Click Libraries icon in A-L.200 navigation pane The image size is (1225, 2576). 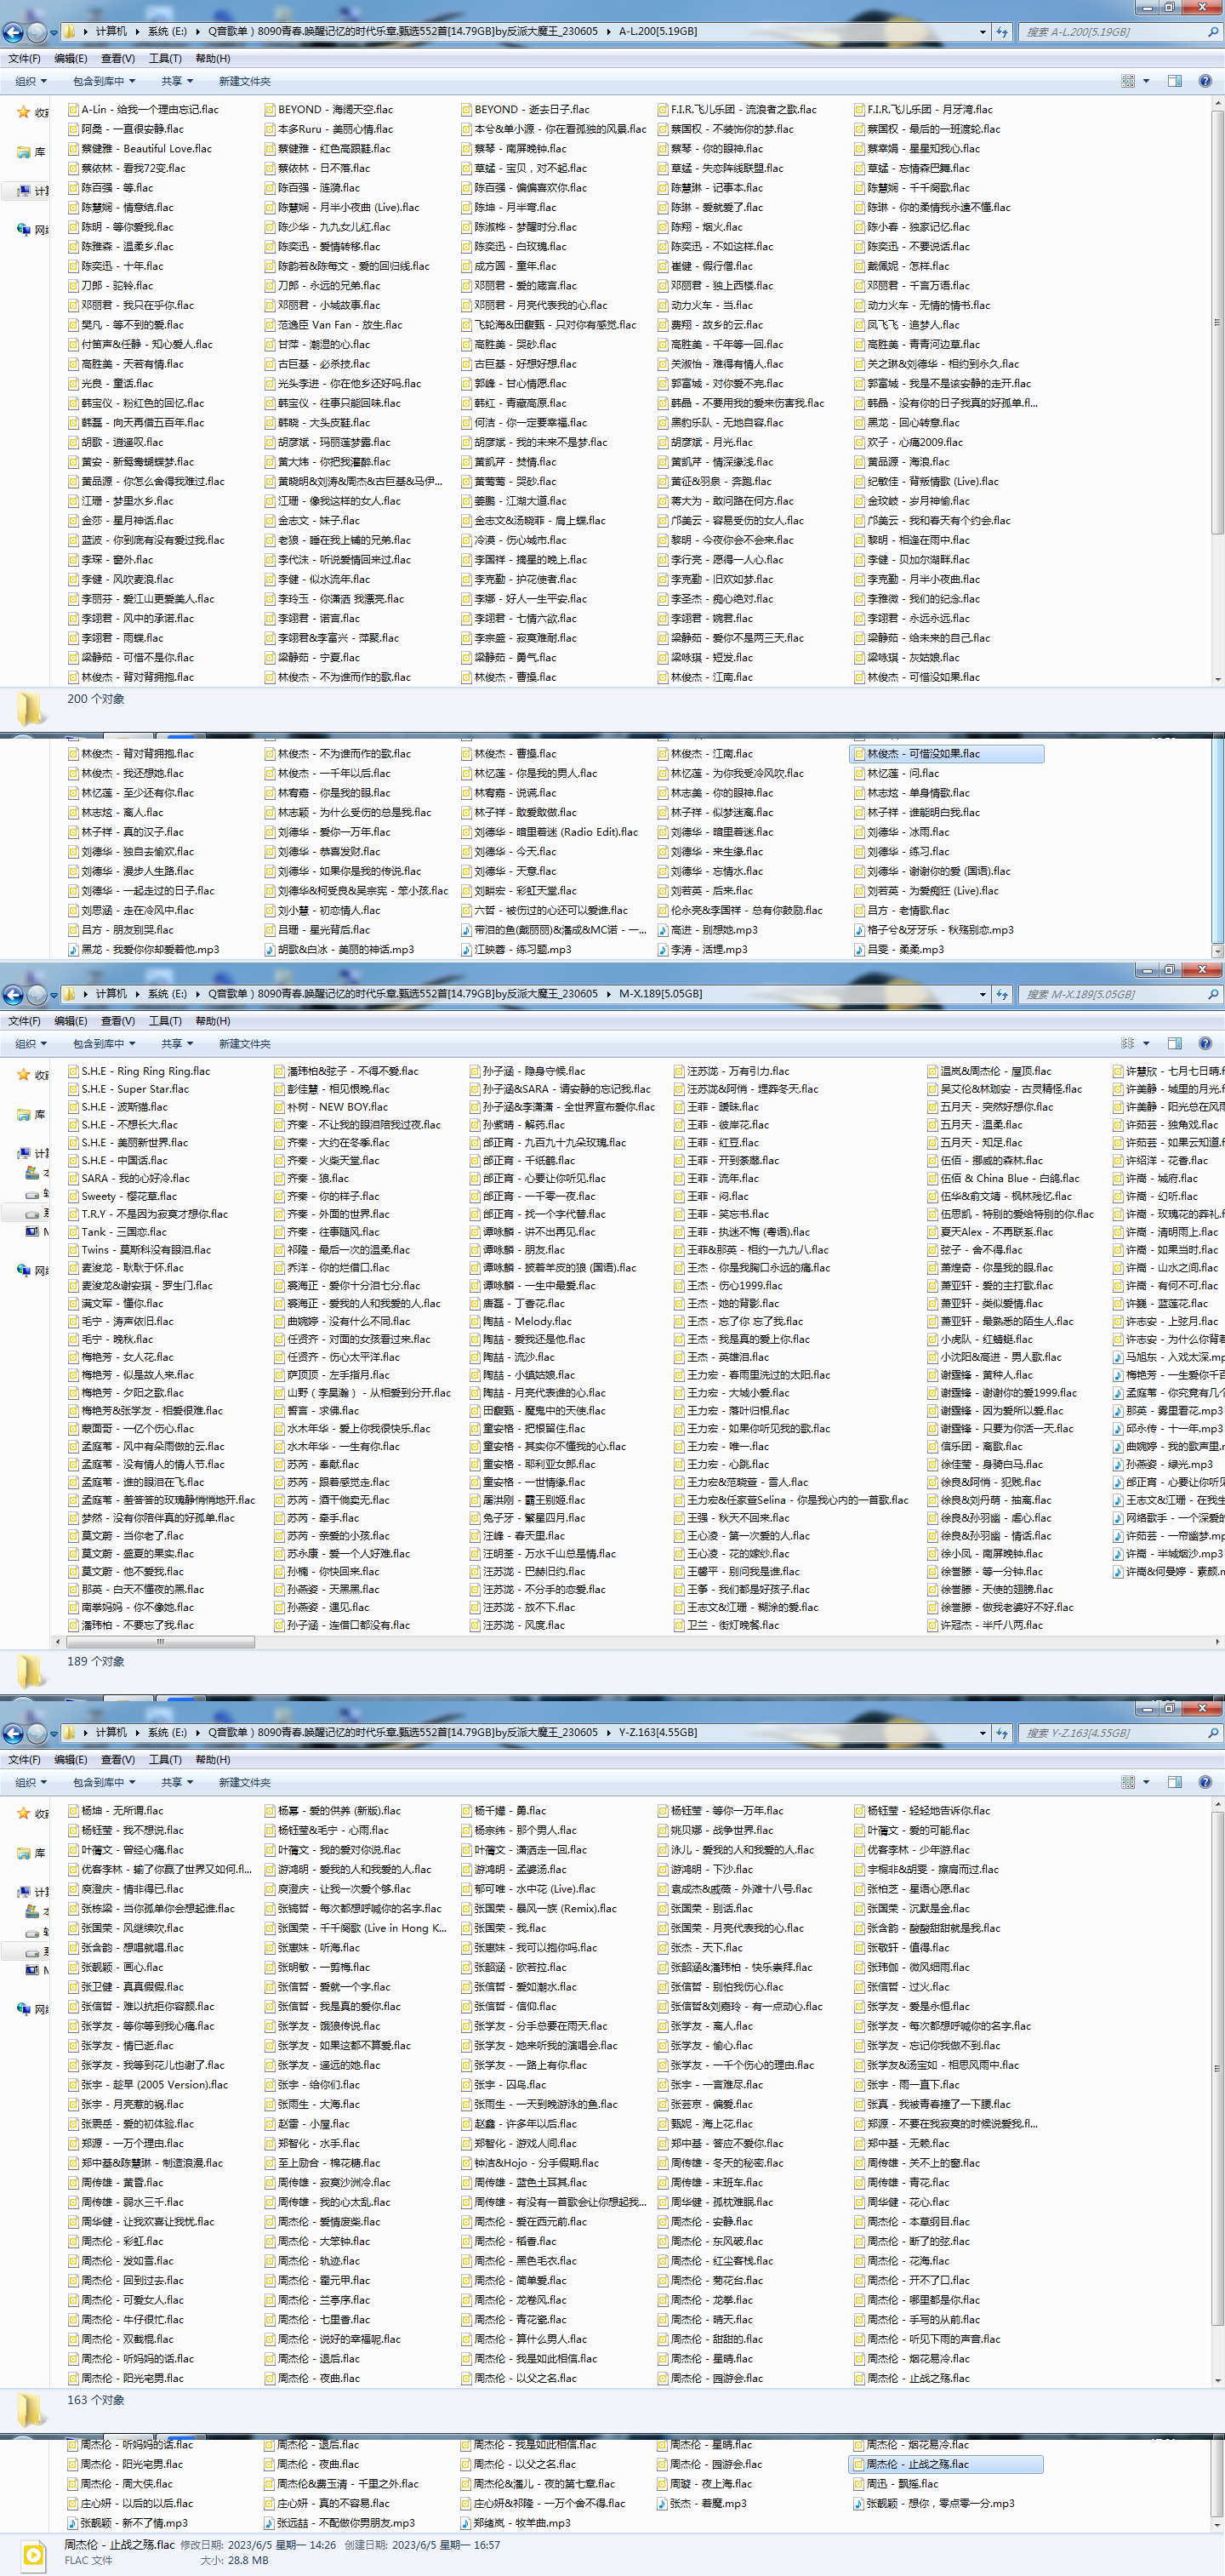(x=23, y=152)
